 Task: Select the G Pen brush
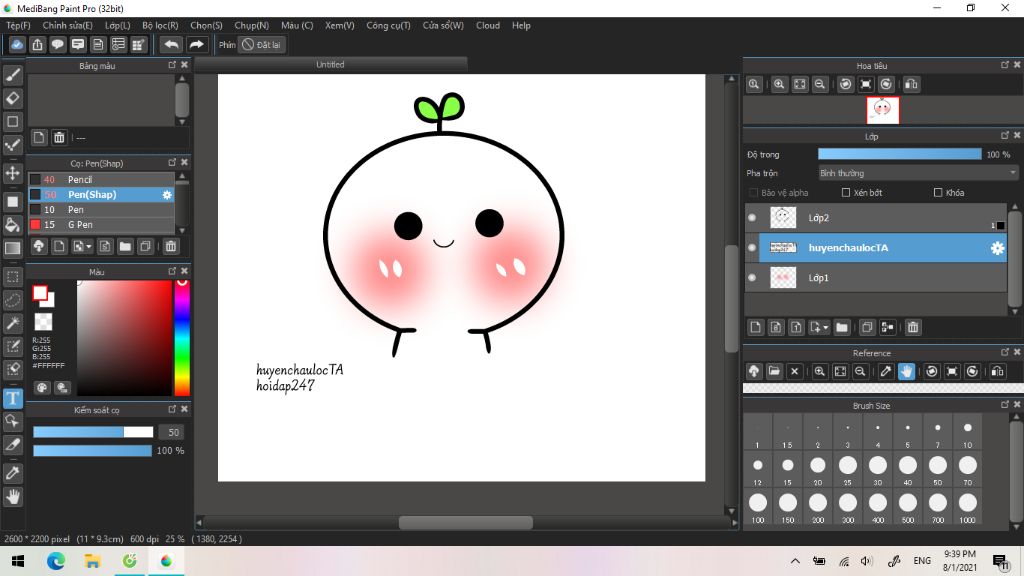tap(101, 225)
